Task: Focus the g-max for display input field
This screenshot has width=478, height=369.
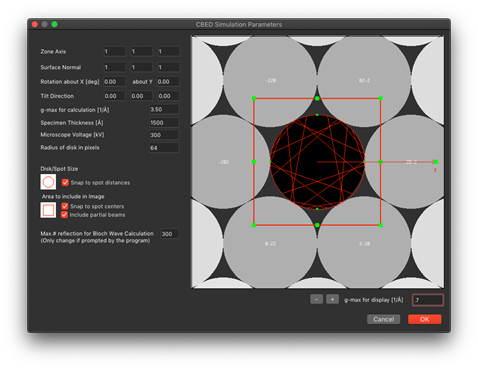Action: (x=428, y=300)
